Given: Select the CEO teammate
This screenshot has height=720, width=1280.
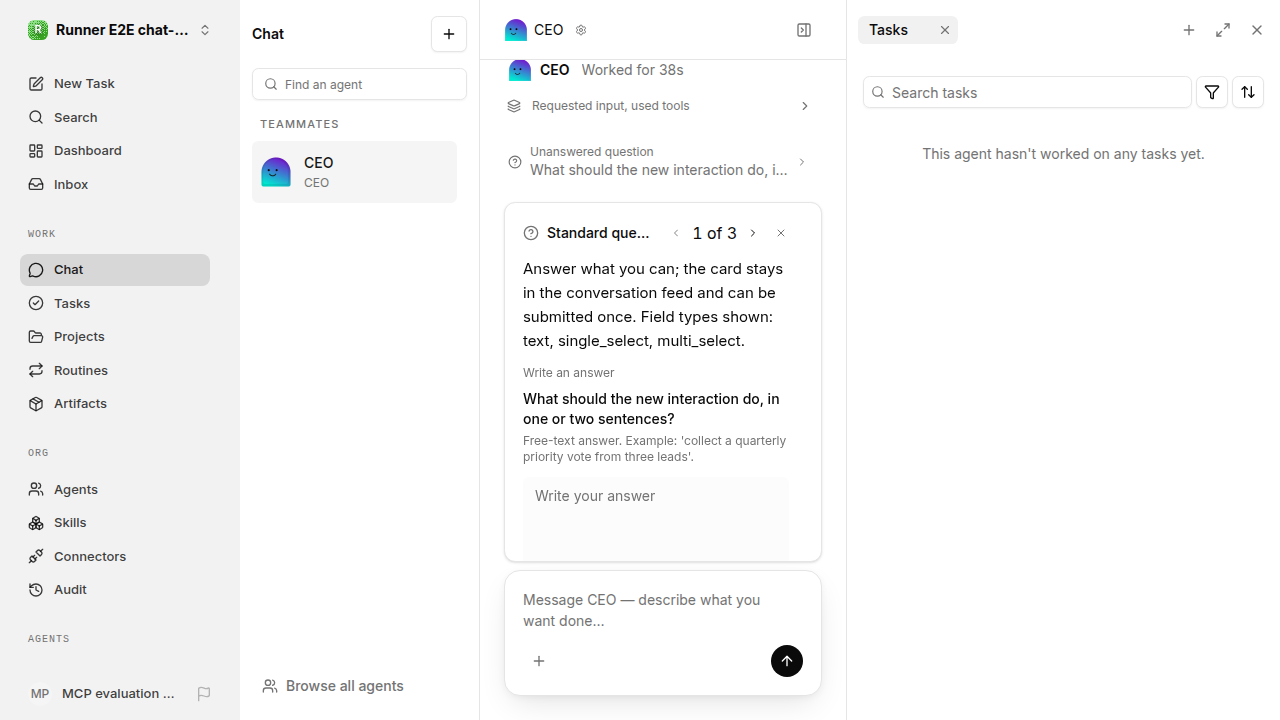Looking at the screenshot, I should [x=354, y=172].
